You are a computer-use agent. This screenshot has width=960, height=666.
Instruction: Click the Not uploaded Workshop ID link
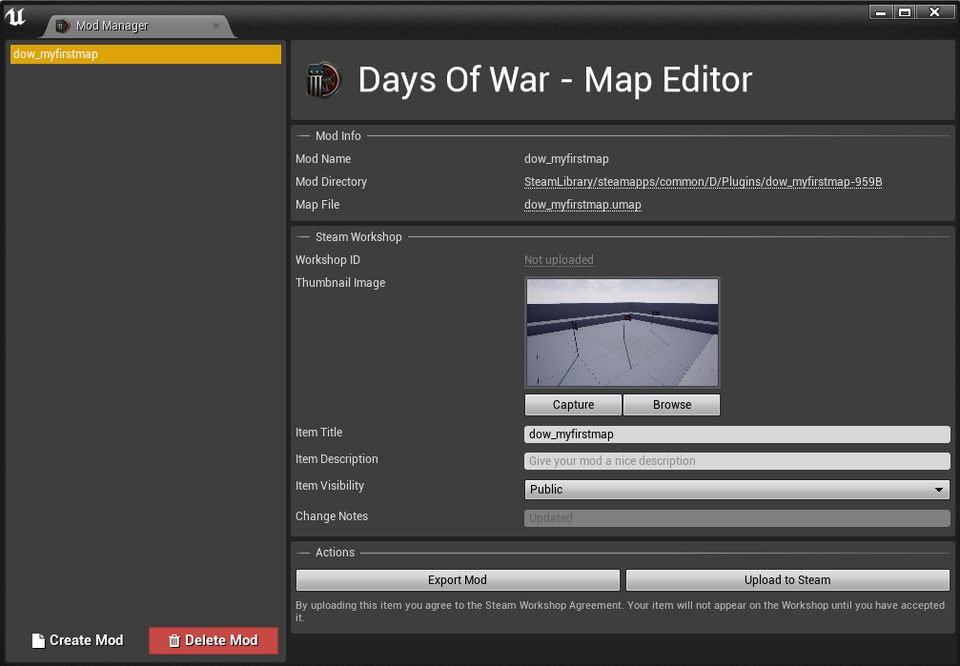(559, 260)
